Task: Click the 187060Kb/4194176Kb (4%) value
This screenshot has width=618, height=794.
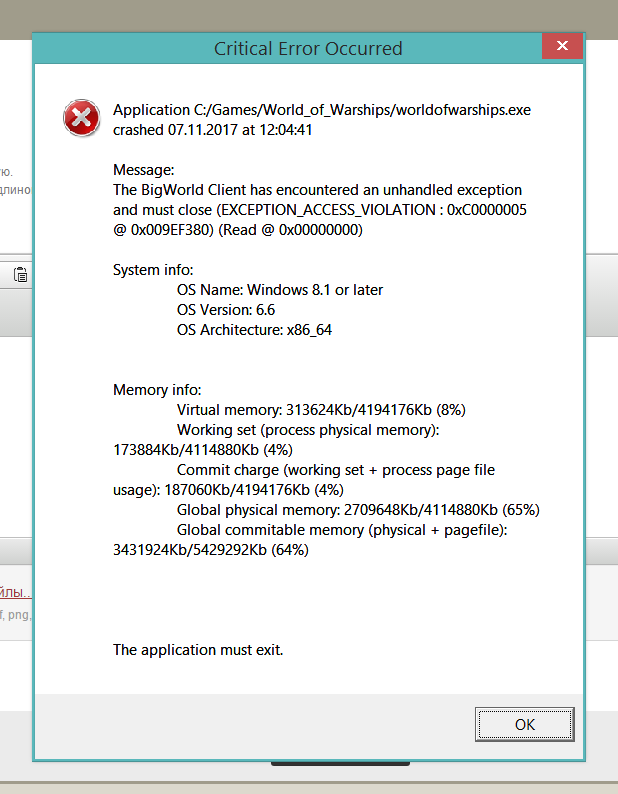Action: click(254, 490)
